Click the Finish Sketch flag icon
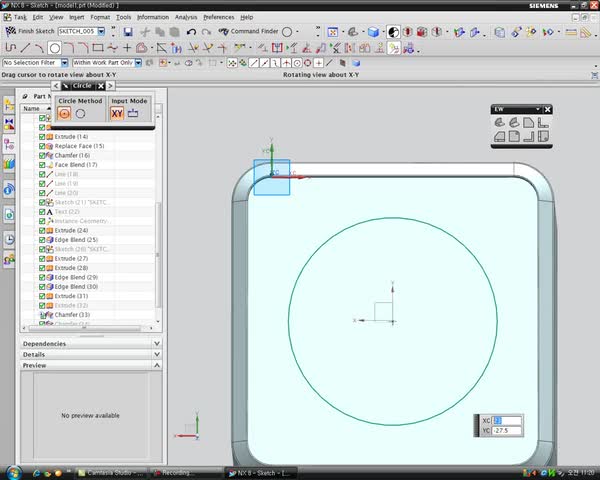 (x=10, y=31)
